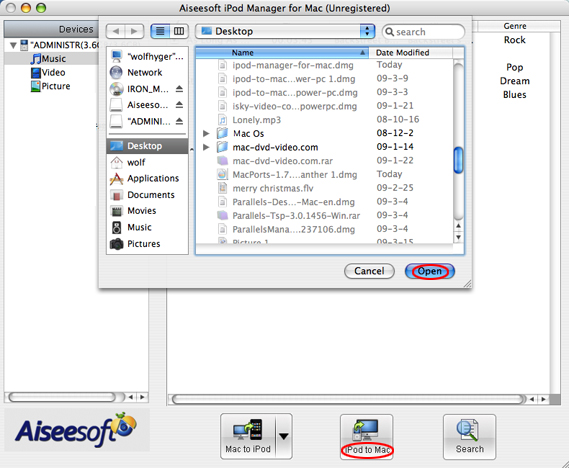Select Parallels-Tsp-3.0.1456-Win.rar file

(x=324, y=215)
